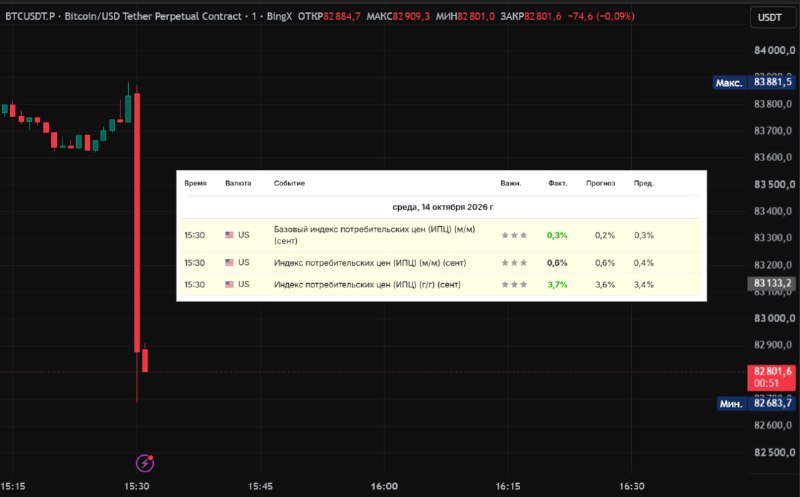Click the Пред. column header
The image size is (800, 497).
pyautogui.click(x=644, y=183)
